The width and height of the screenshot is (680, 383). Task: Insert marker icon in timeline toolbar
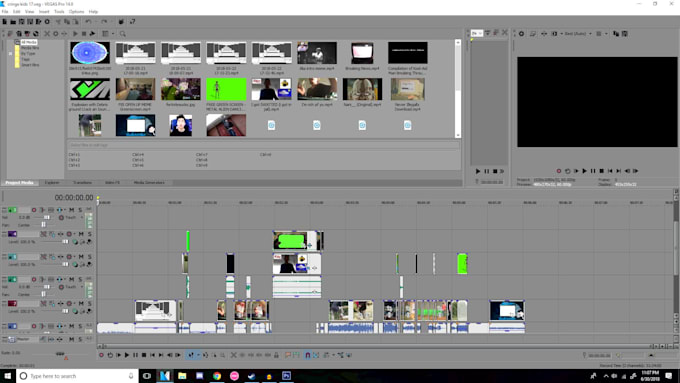tap(288, 355)
